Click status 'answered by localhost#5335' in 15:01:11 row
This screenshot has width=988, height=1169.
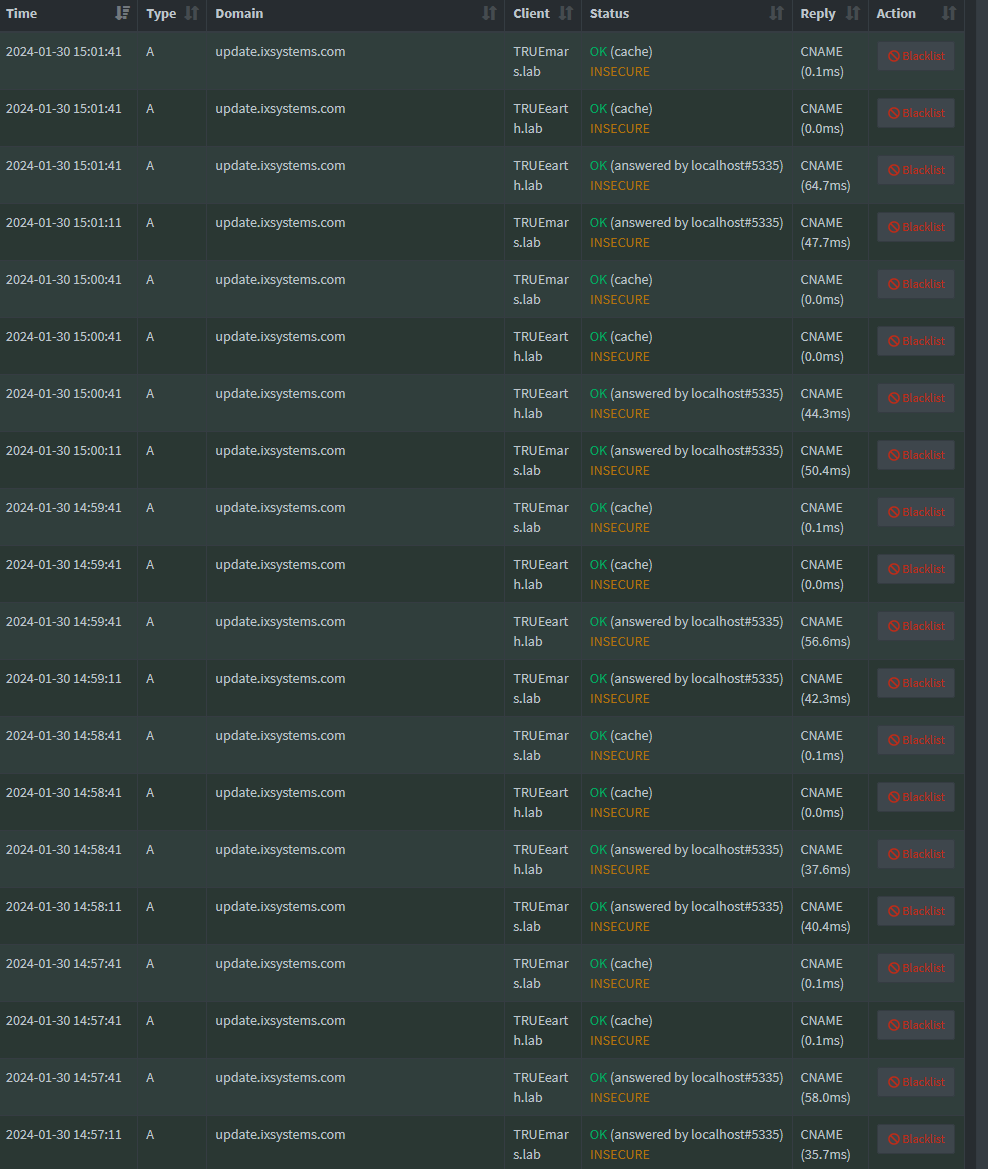[x=696, y=223]
